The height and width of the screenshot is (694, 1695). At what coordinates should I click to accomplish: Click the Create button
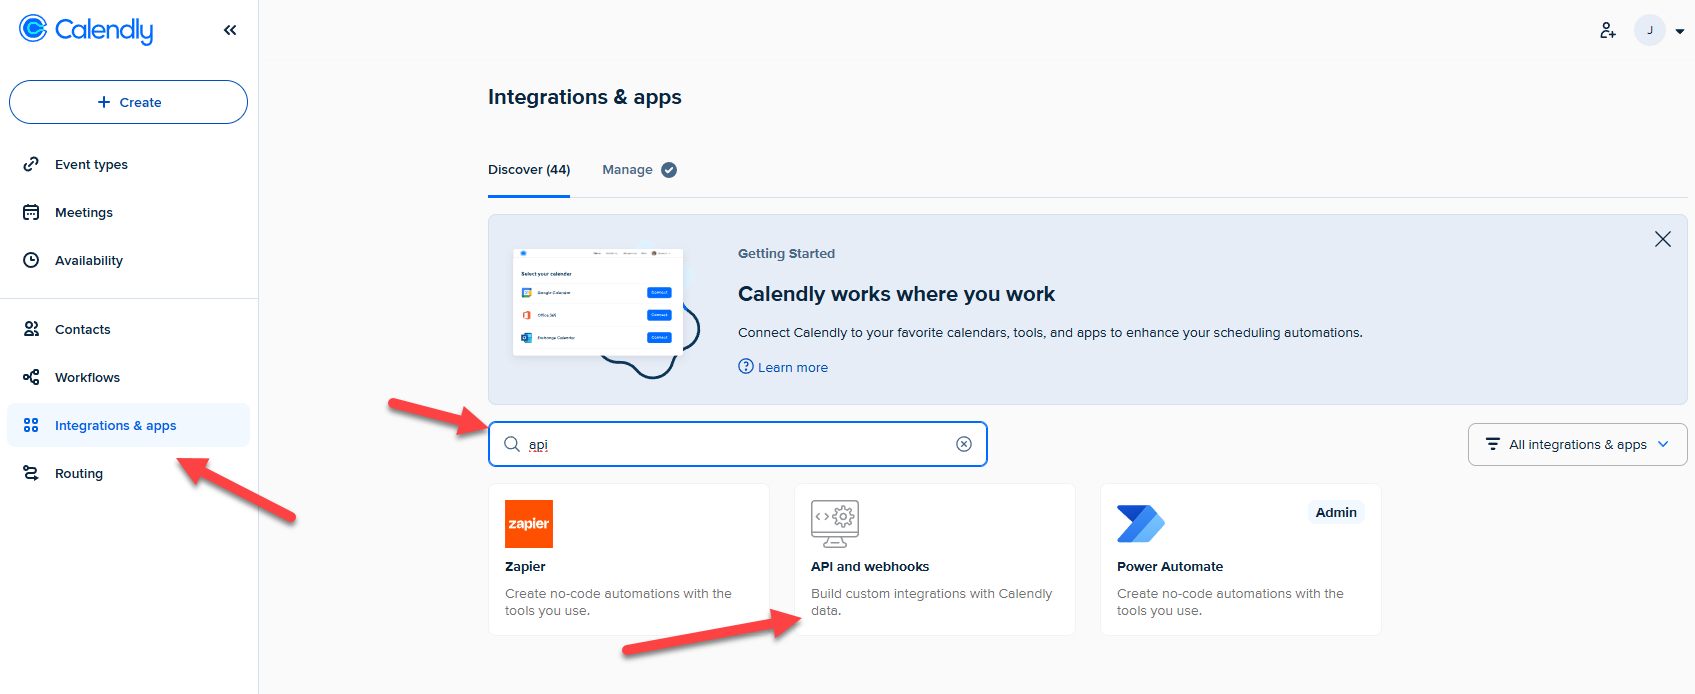click(x=128, y=102)
